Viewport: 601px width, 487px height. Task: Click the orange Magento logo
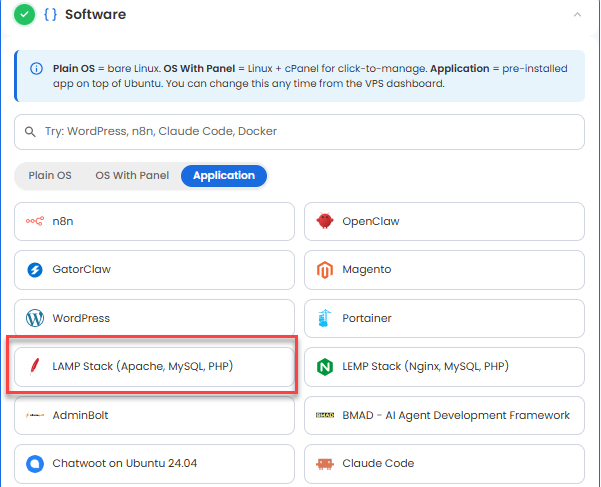coord(325,270)
